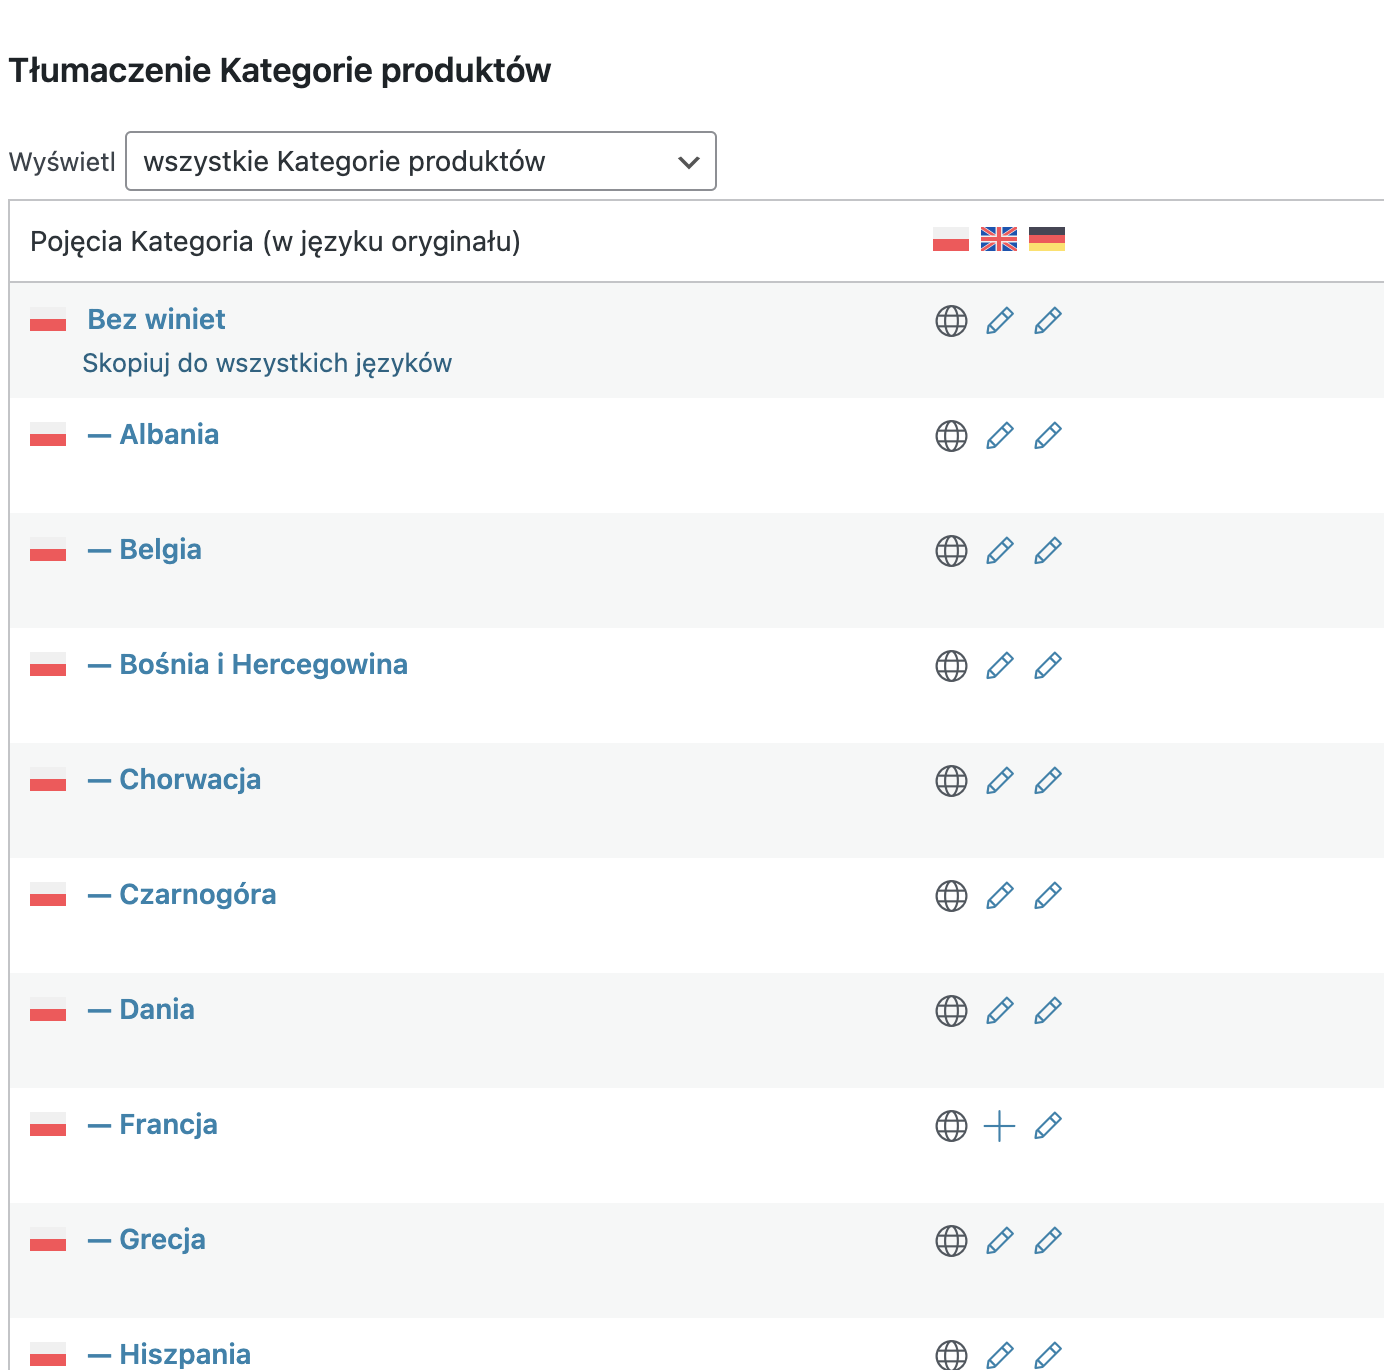This screenshot has height=1370, width=1384.
Task: Open the Bez winiet category link
Action: coord(156,319)
